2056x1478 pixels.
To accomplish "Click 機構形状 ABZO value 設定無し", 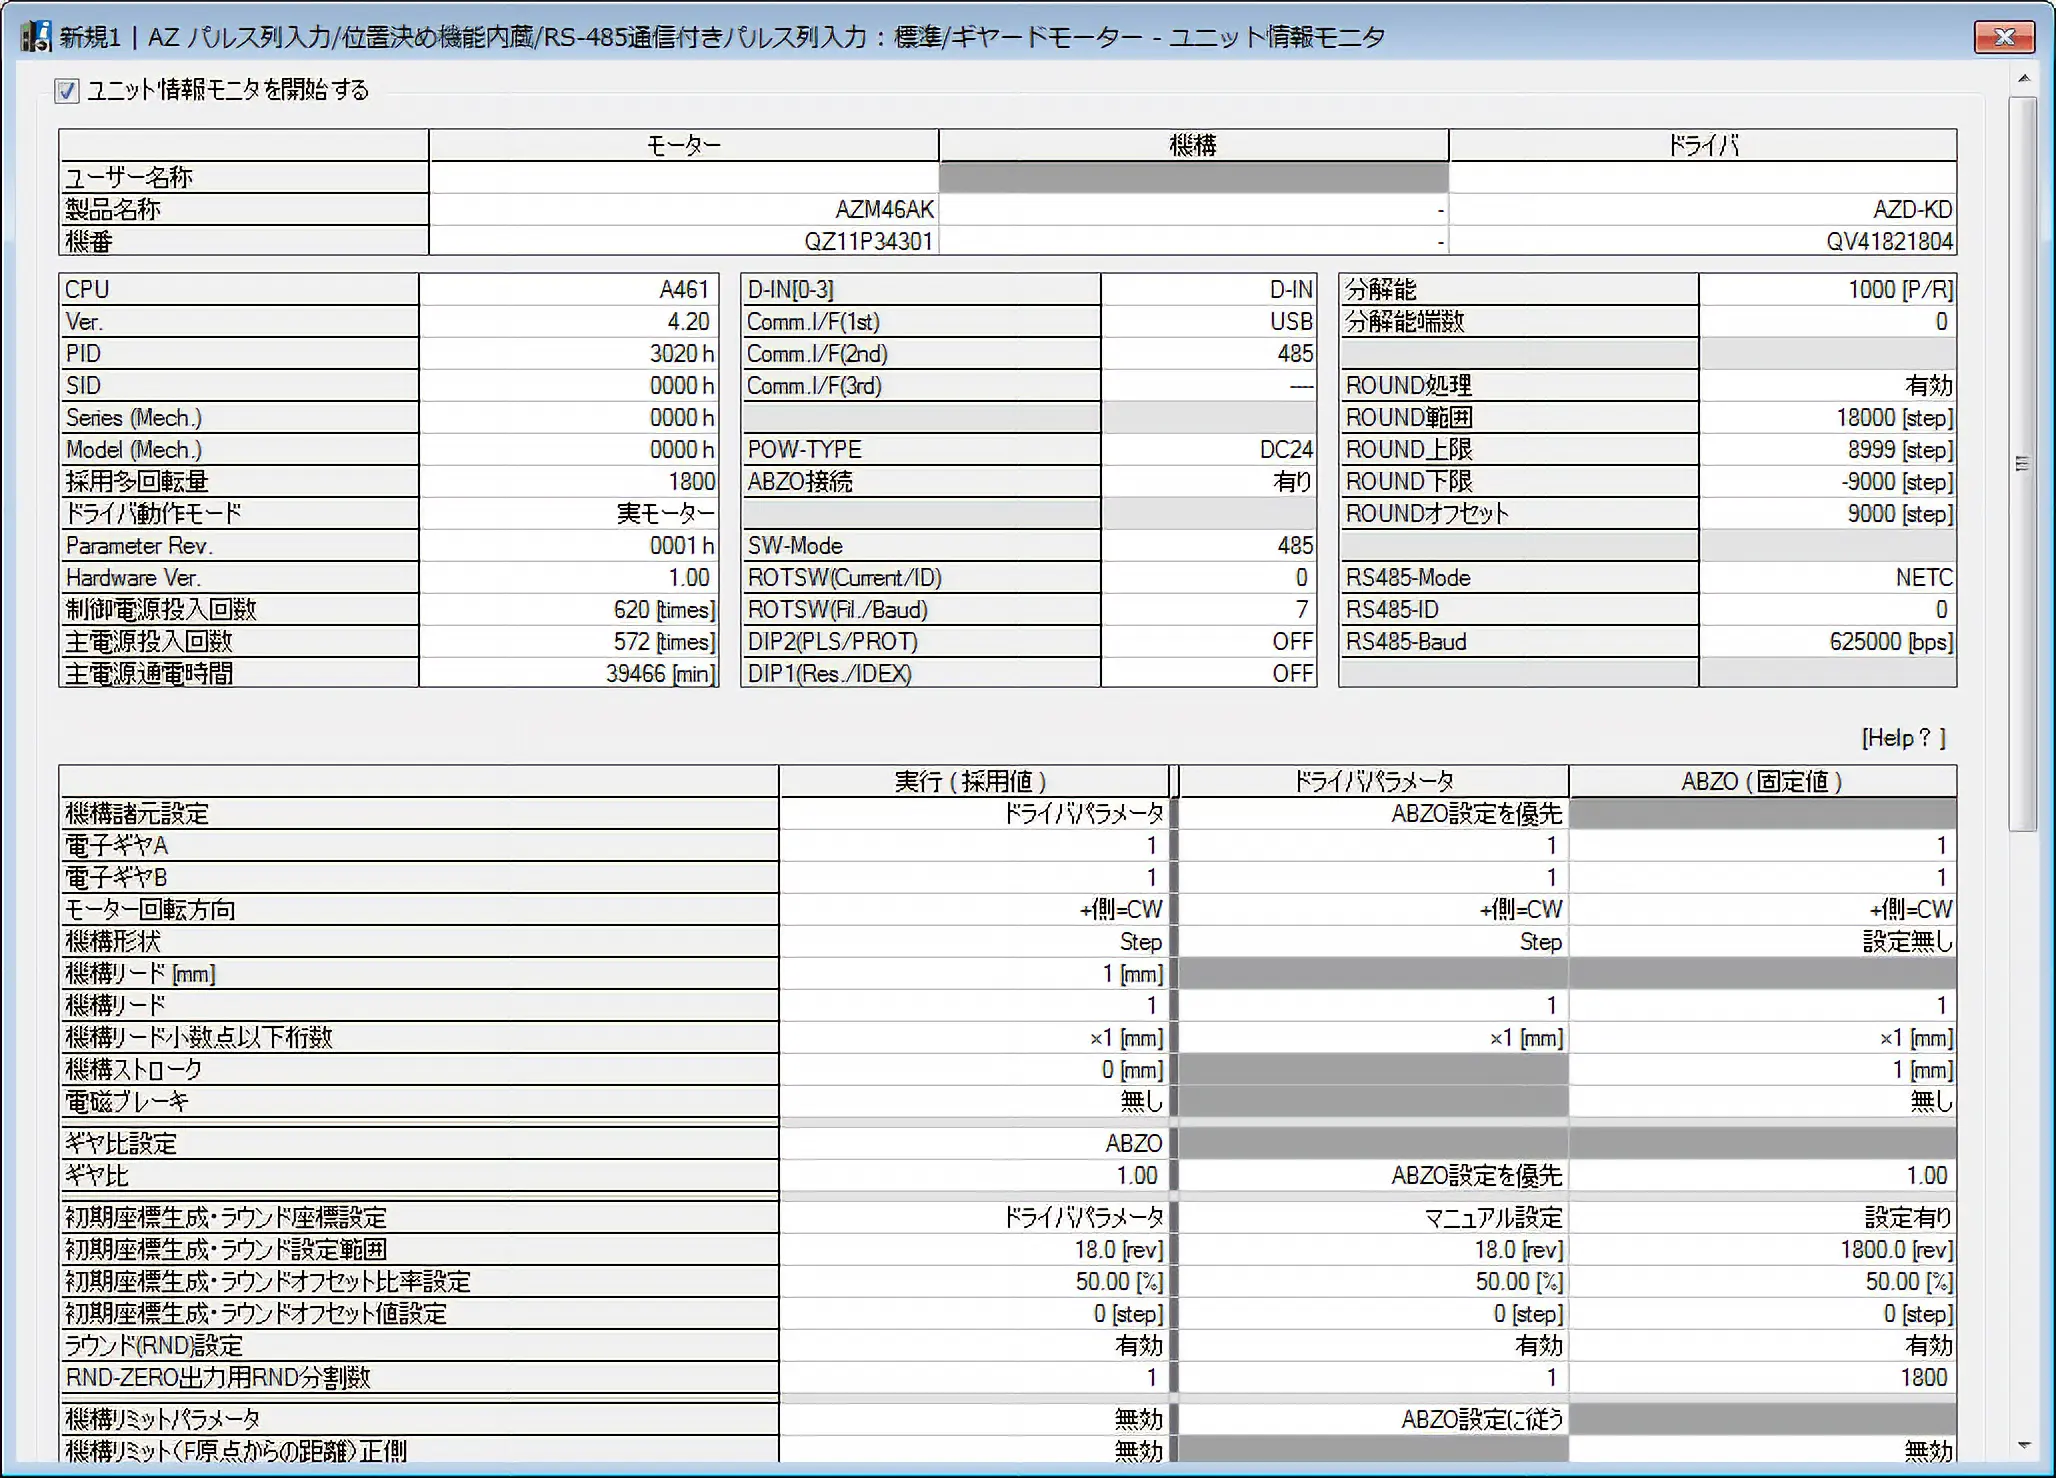I will (1908, 941).
